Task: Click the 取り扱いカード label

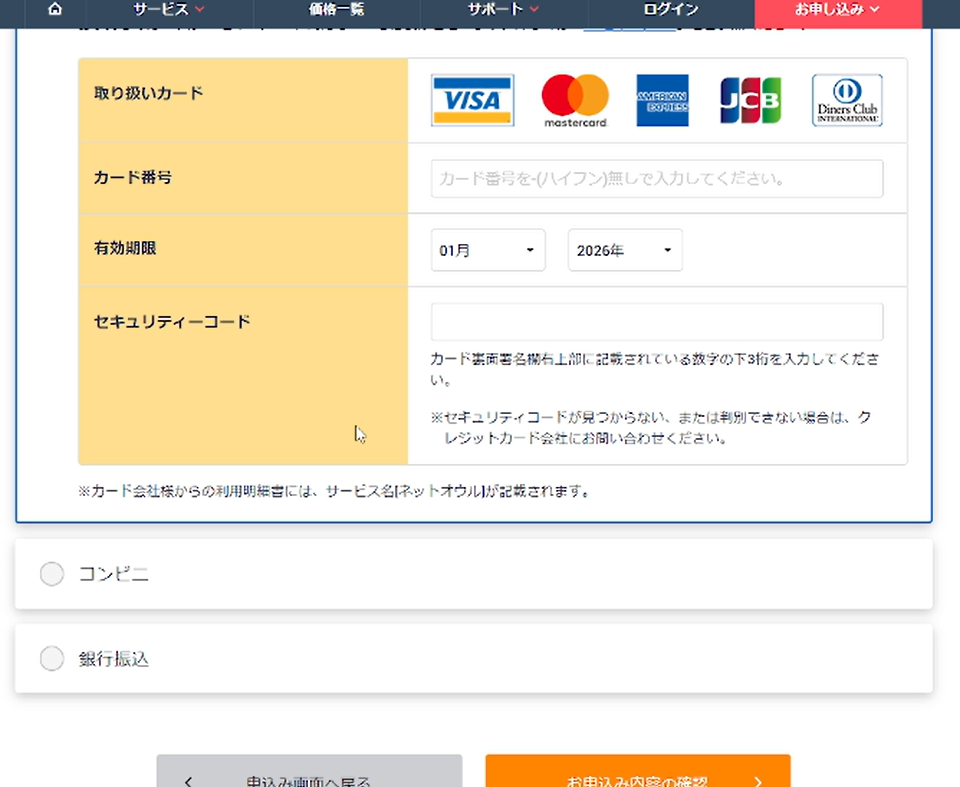Action: pos(148,93)
